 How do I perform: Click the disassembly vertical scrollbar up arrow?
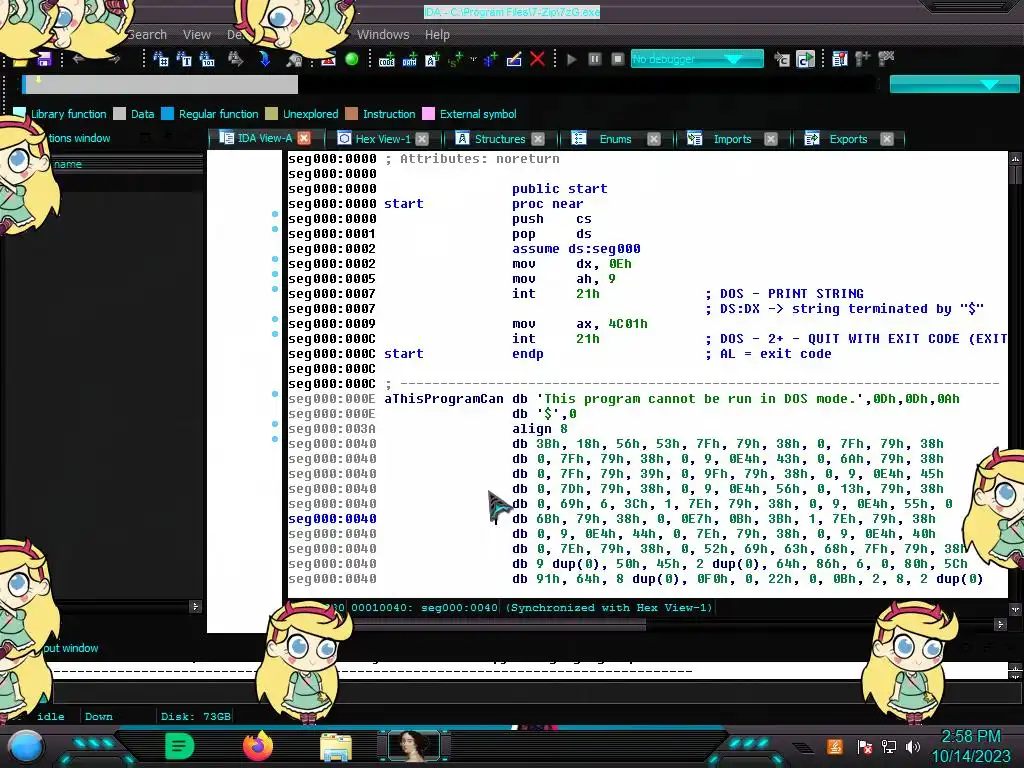(x=1015, y=158)
